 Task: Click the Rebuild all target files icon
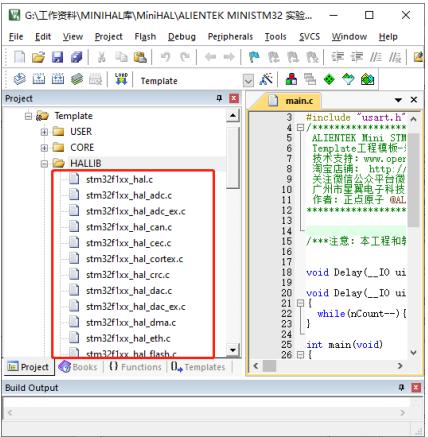tap(58, 79)
